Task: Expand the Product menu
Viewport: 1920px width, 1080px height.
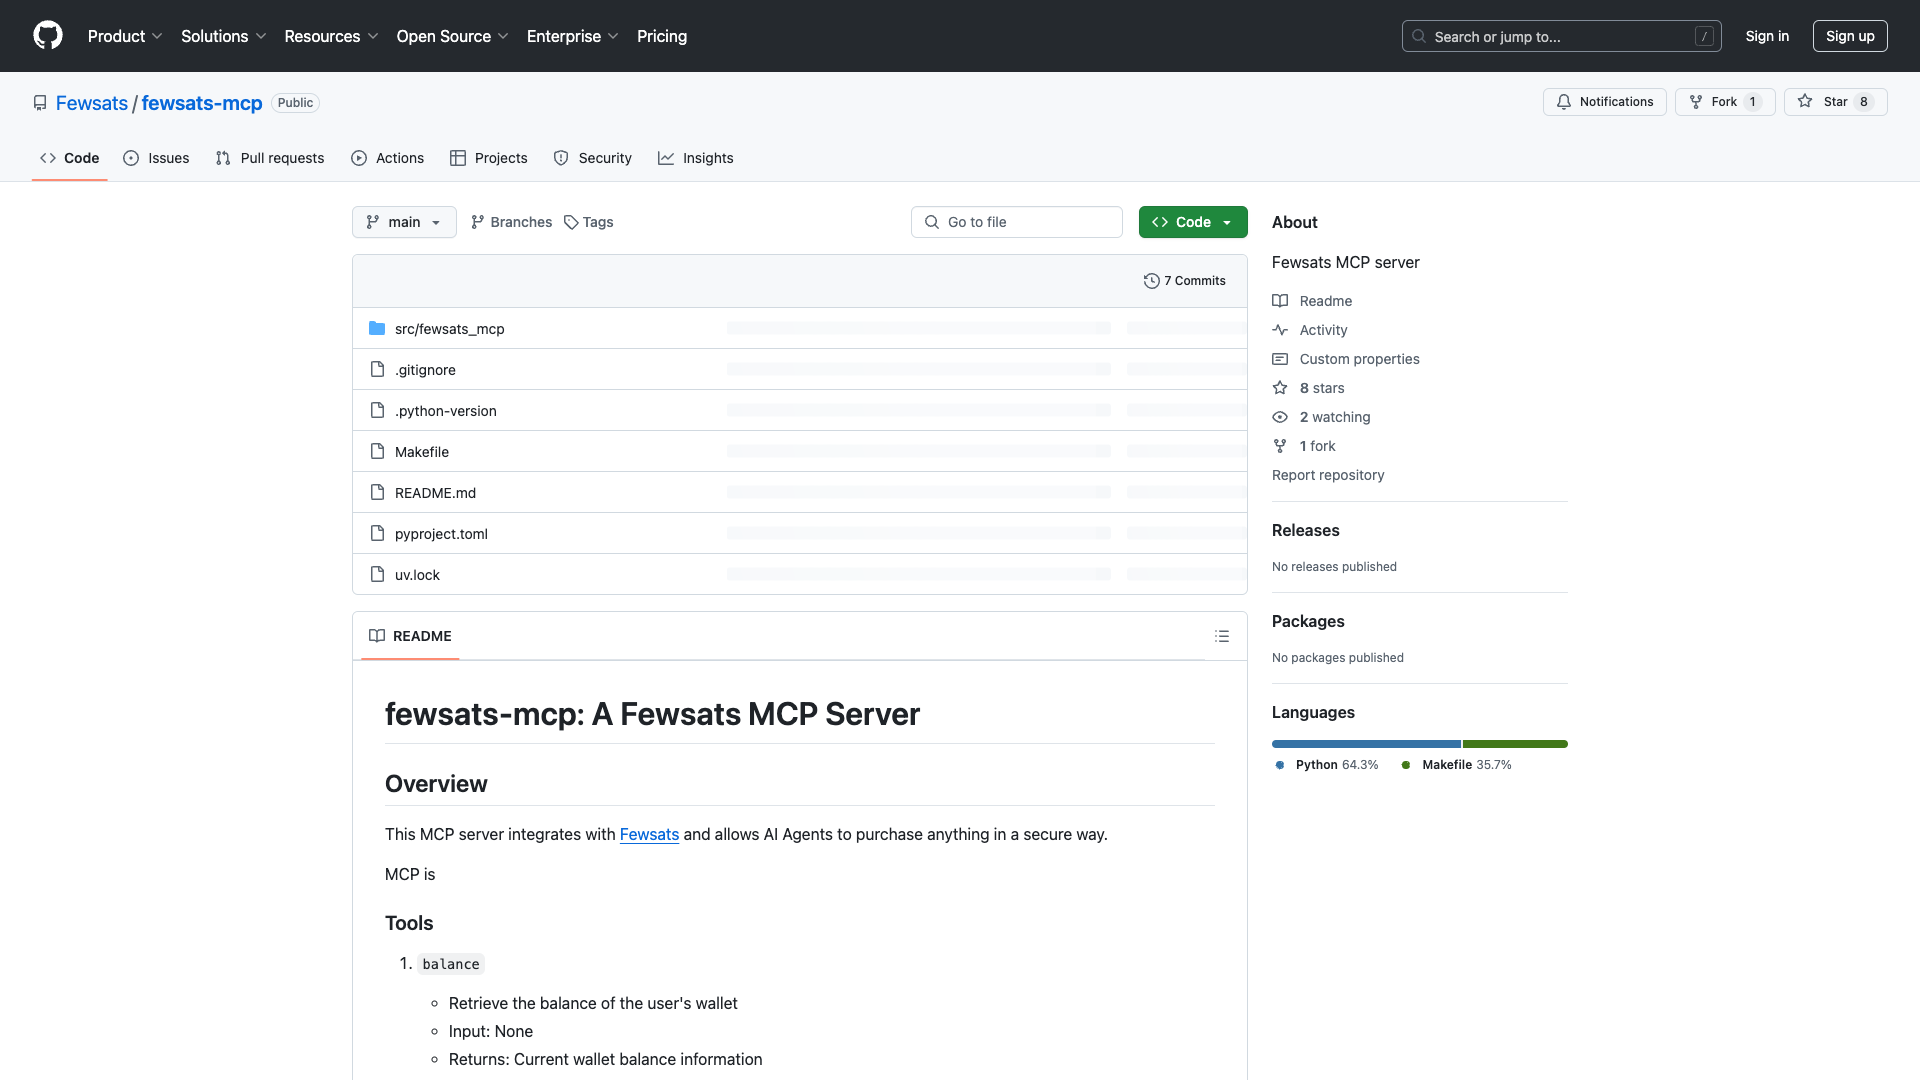Action: pos(124,36)
